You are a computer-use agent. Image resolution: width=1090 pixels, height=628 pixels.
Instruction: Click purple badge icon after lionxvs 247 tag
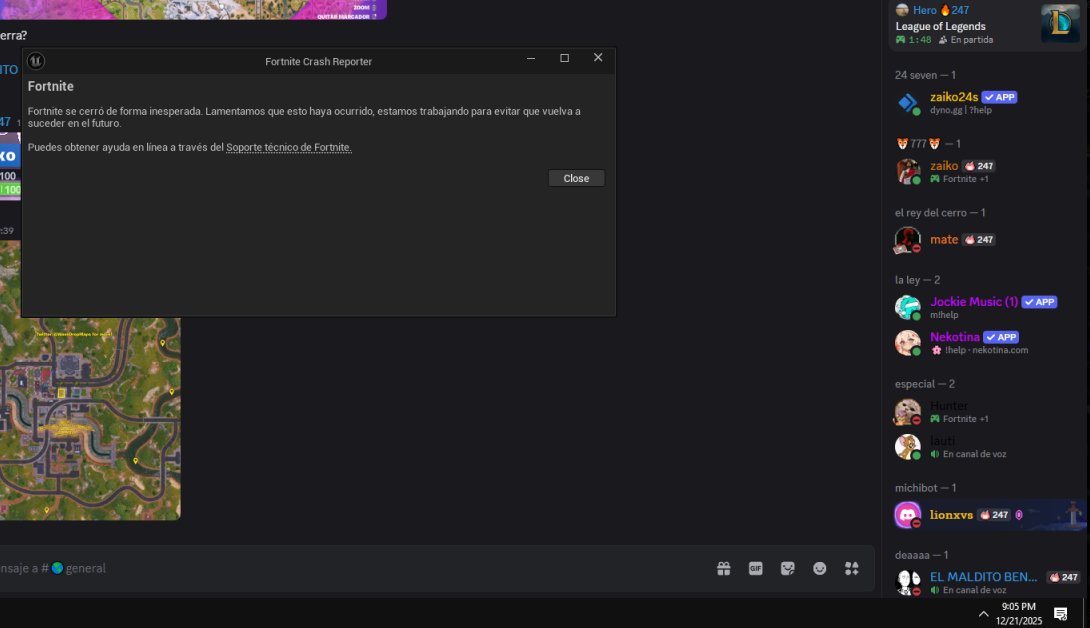pyautogui.click(x=1019, y=515)
